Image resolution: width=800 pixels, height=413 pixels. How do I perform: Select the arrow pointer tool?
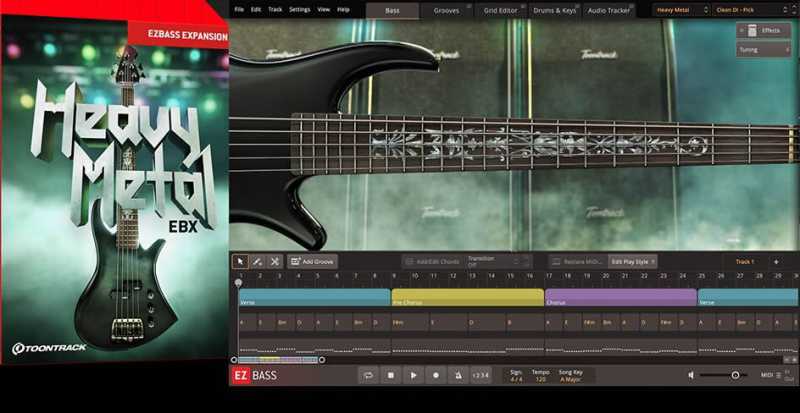[240, 261]
